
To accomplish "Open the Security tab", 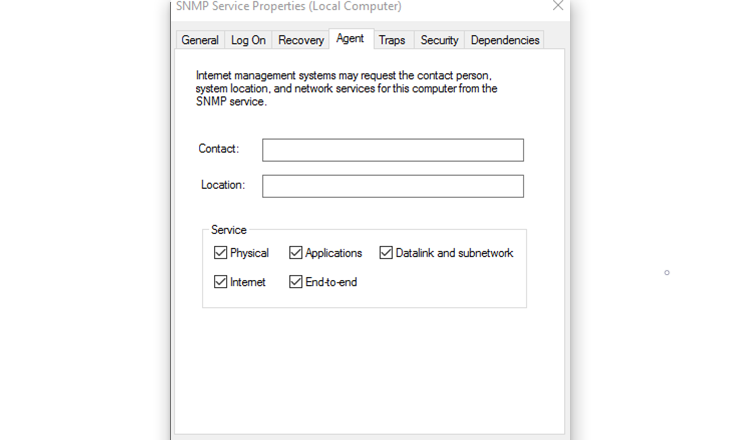I will coord(439,40).
